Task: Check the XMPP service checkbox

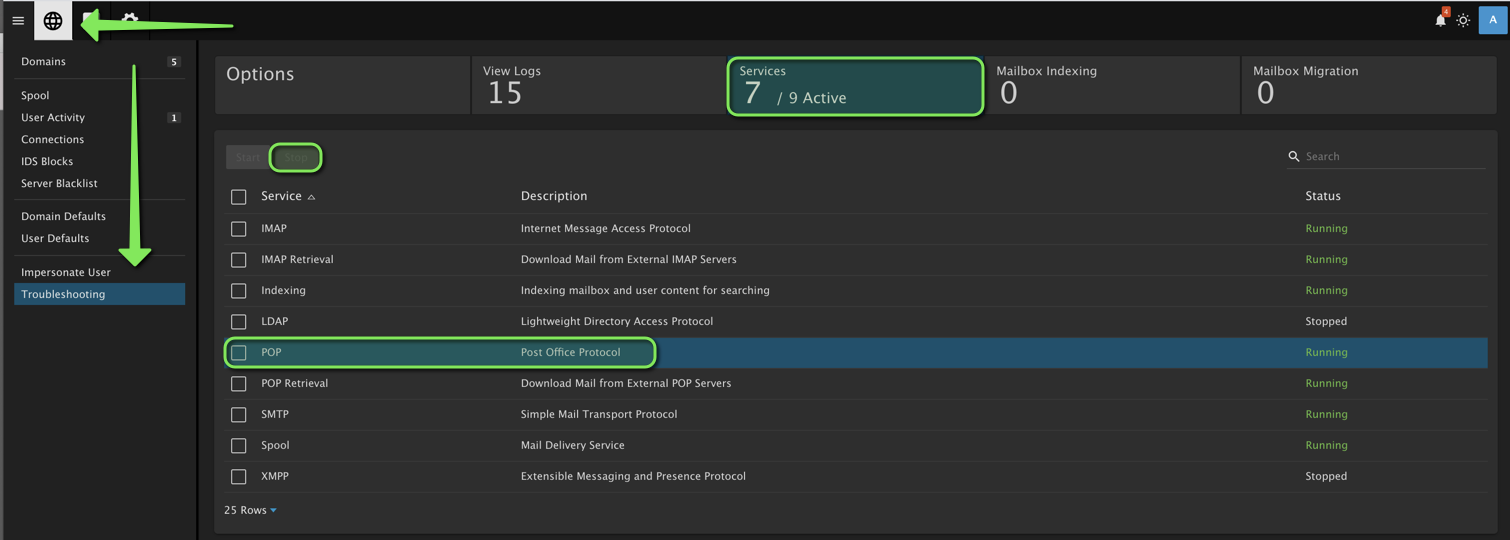Action: point(239,477)
